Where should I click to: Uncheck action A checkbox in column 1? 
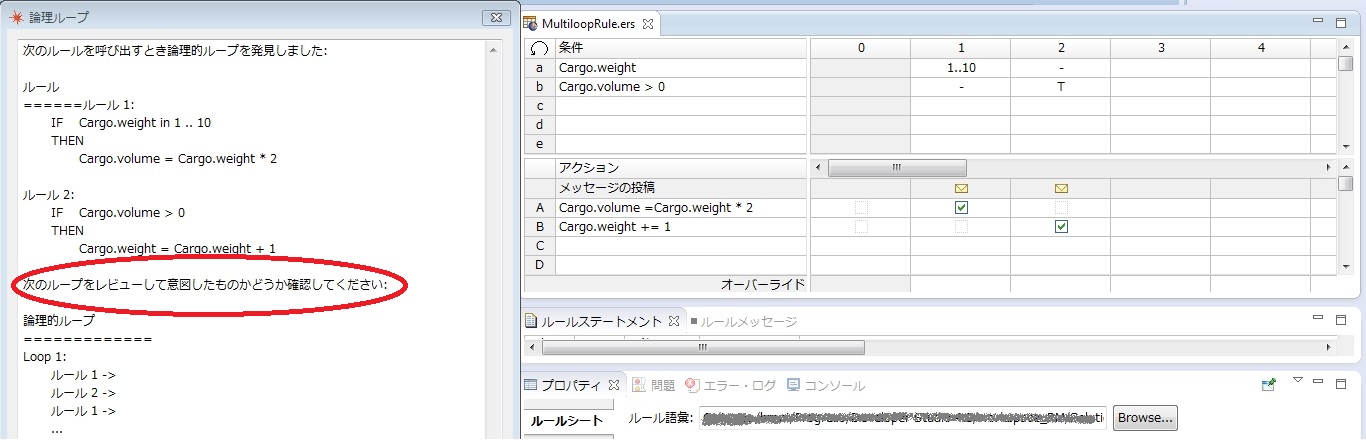point(961,208)
